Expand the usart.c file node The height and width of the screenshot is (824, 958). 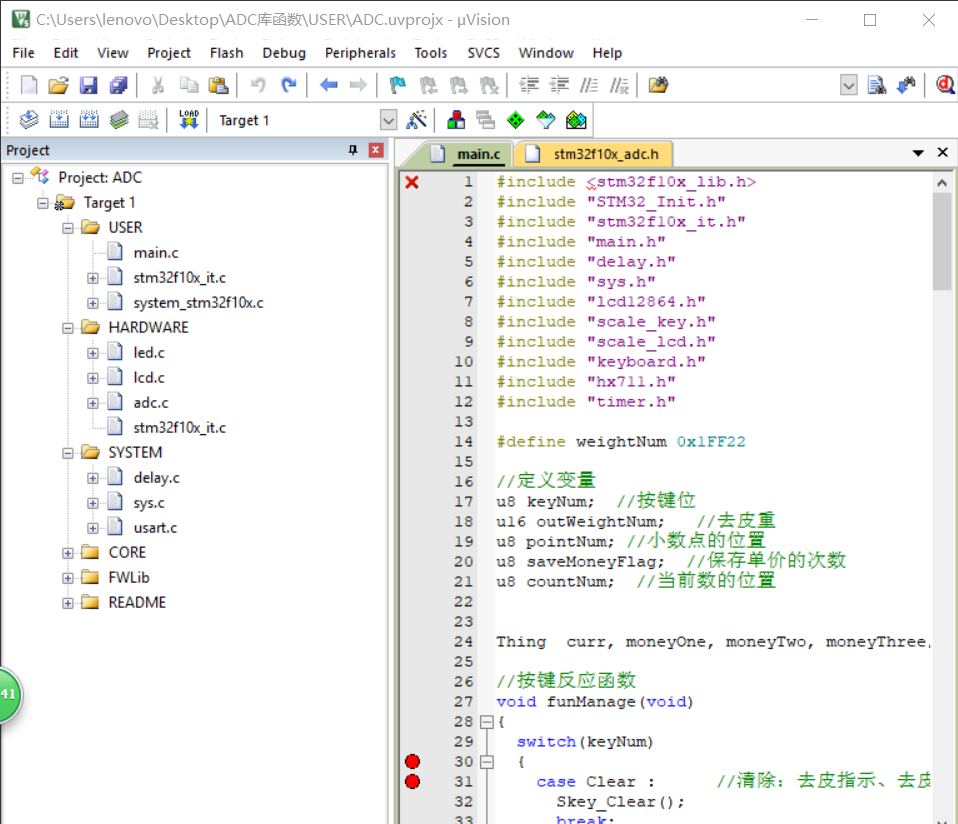click(92, 528)
